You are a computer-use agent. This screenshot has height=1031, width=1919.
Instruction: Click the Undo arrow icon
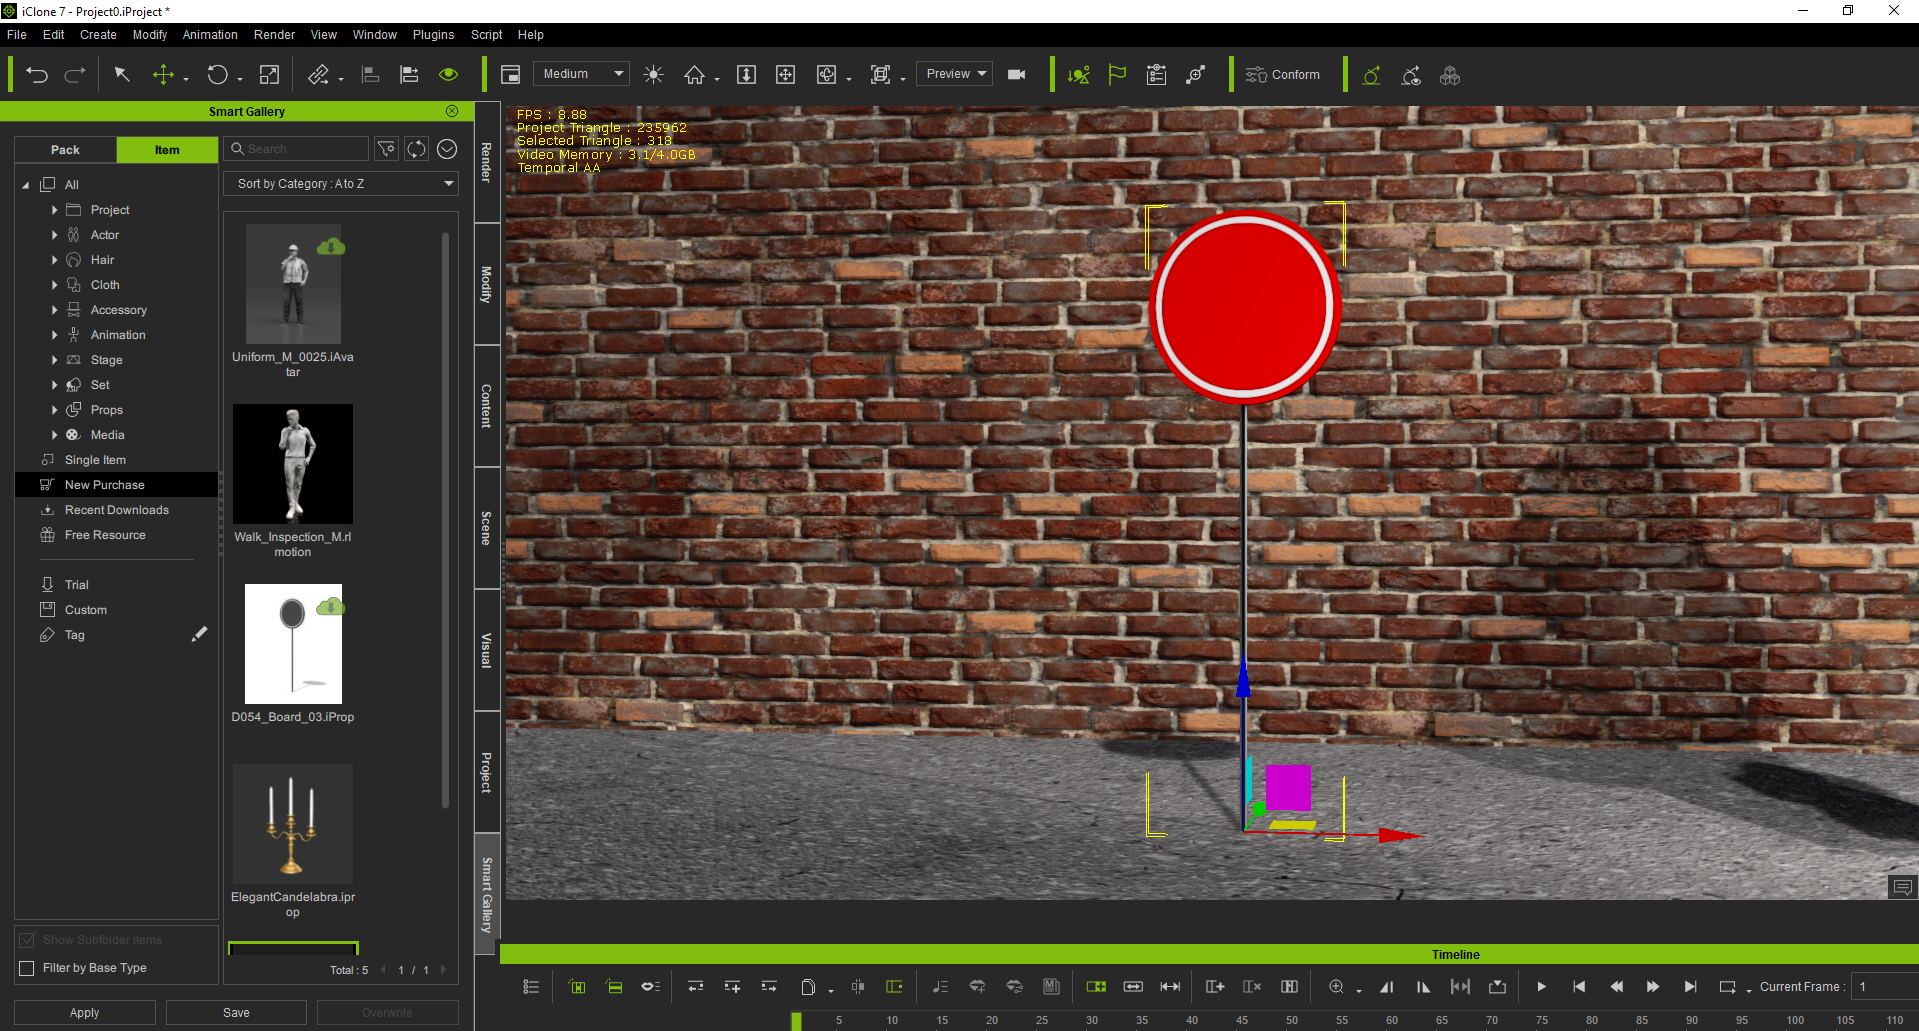click(37, 75)
